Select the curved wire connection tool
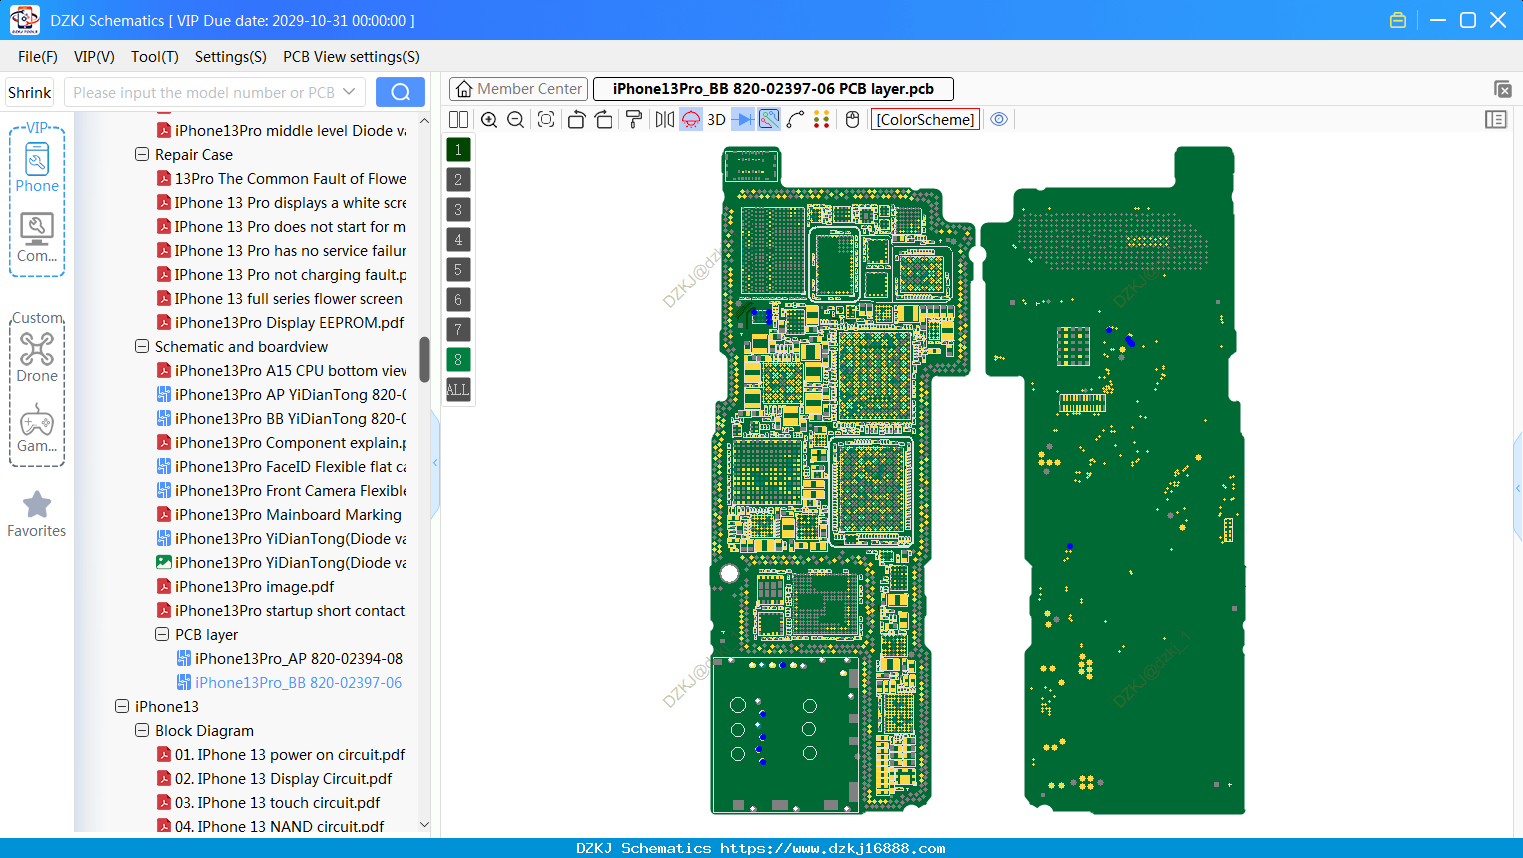The height and width of the screenshot is (858, 1523). click(795, 120)
